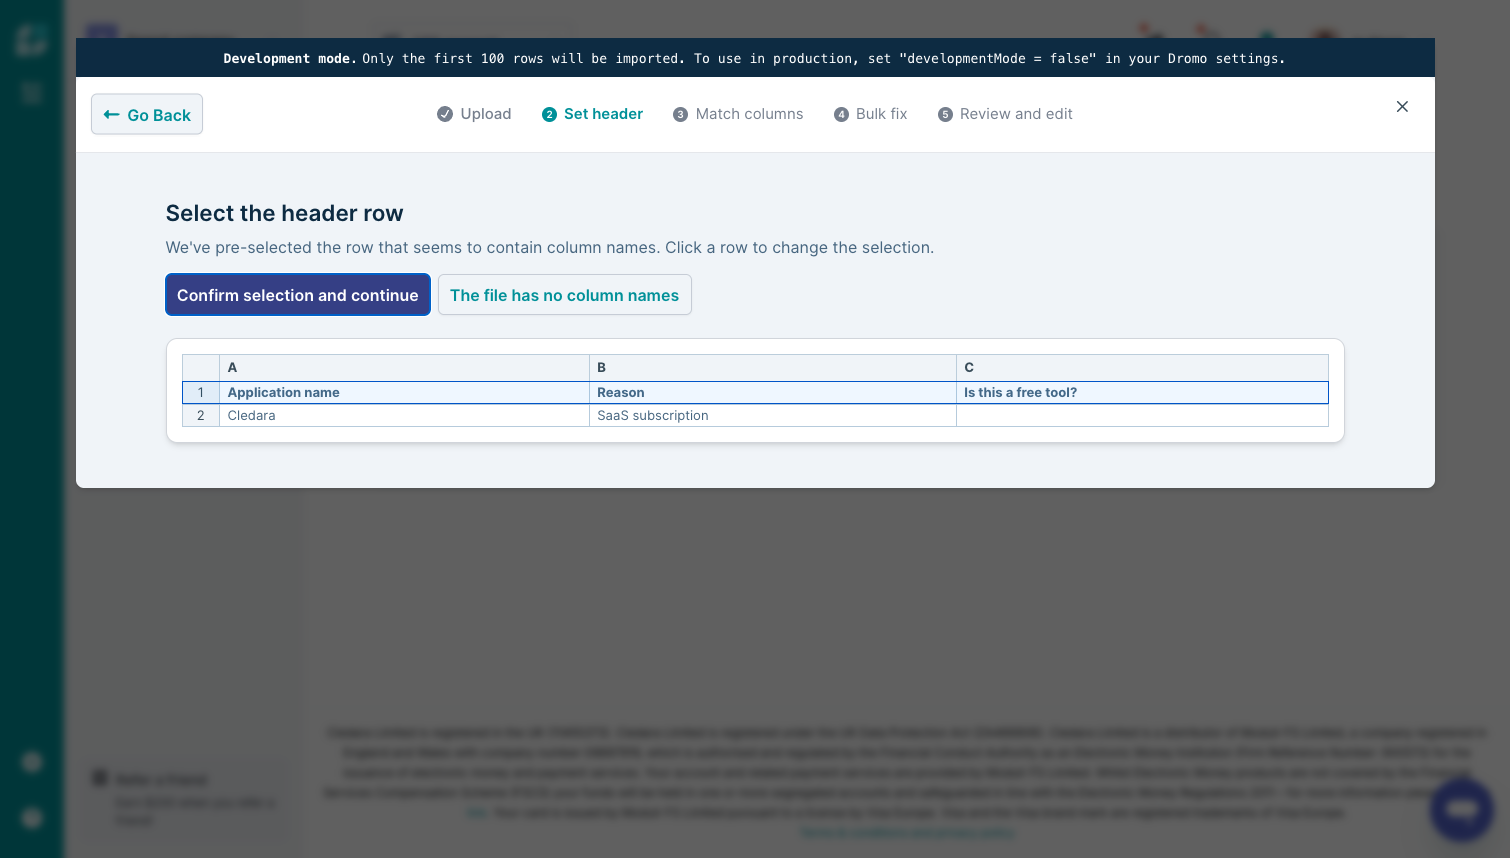The width and height of the screenshot is (1510, 858).
Task: Confirm selection and continue
Action: (x=298, y=295)
